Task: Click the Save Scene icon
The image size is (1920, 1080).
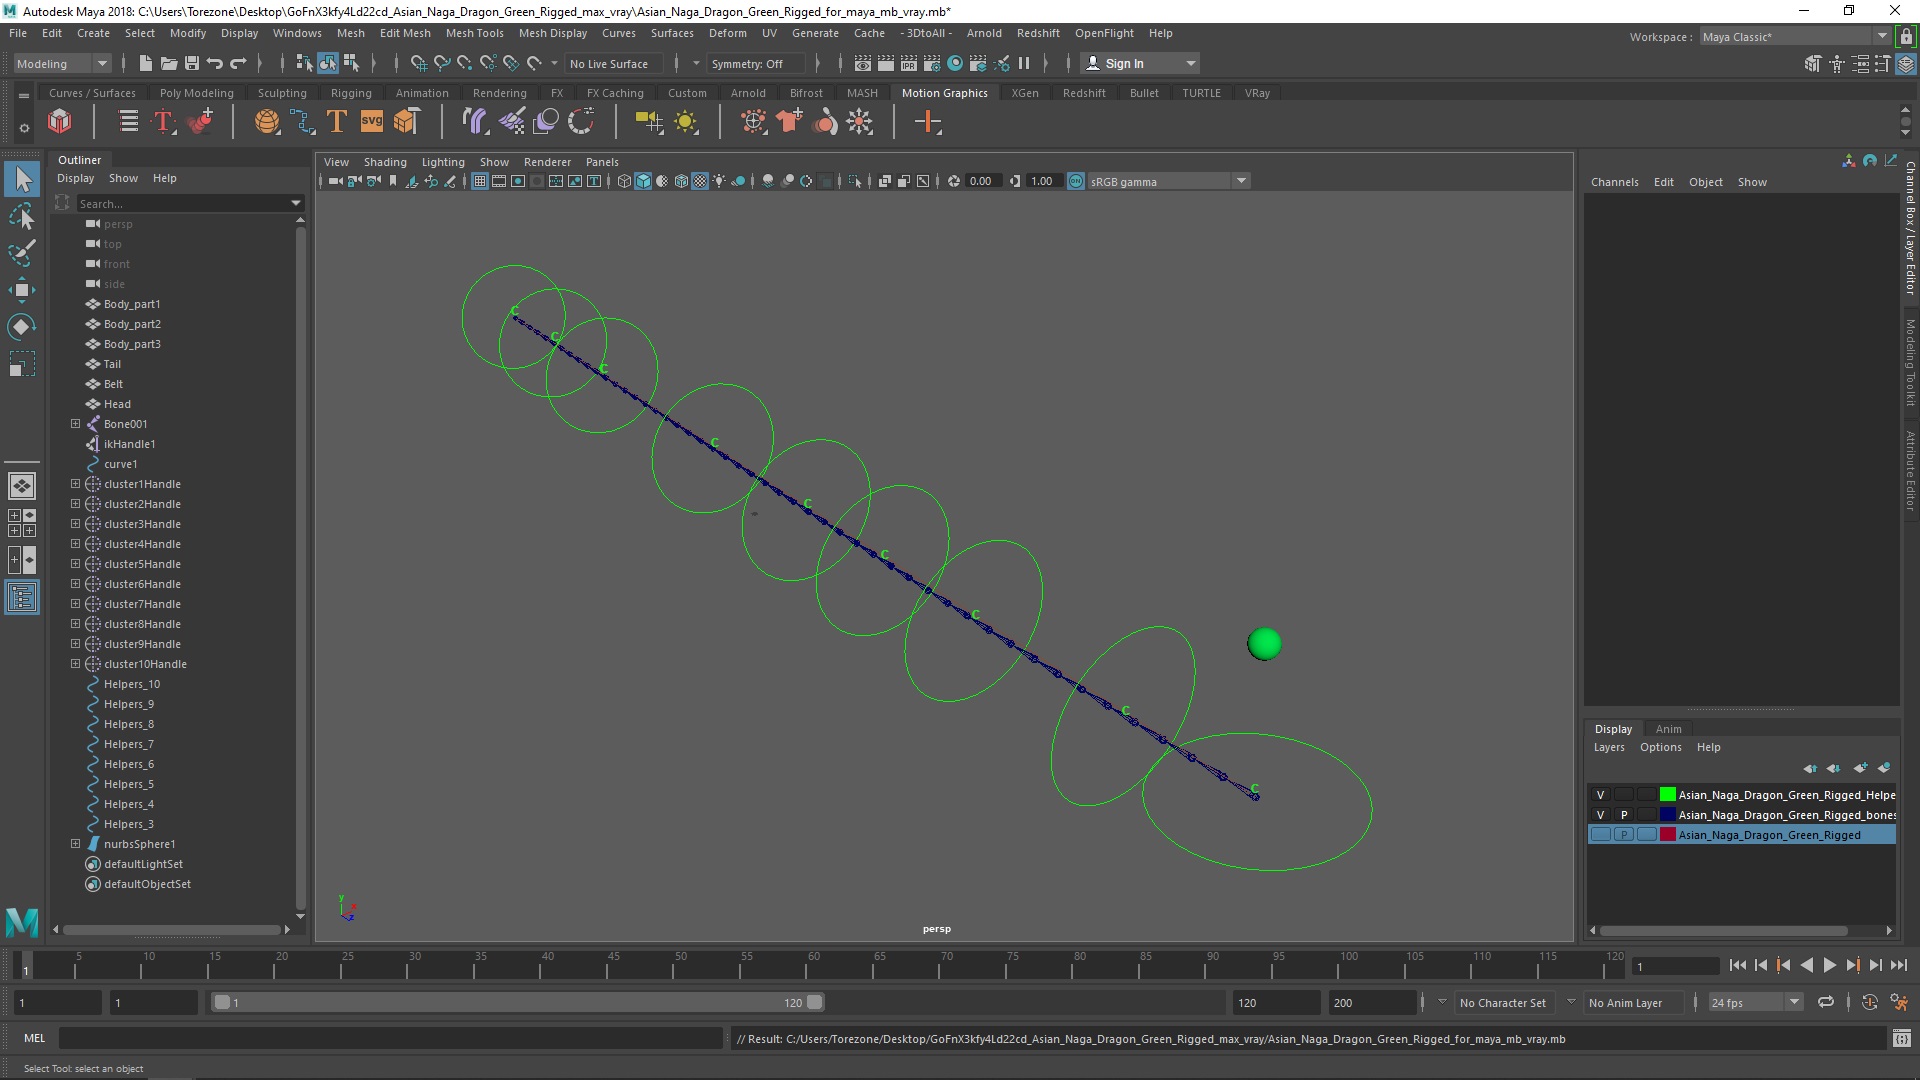Action: coord(192,63)
